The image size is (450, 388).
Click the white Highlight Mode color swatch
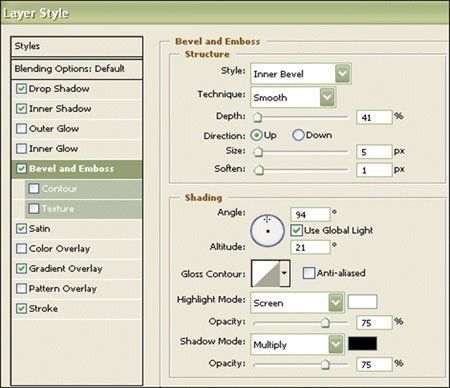pyautogui.click(x=363, y=302)
